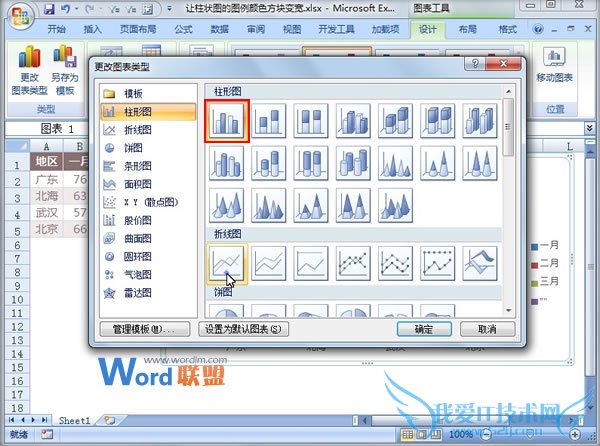Image resolution: width=600 pixels, height=446 pixels.
Task: Choose the 100% stacked cone chart
Action: (x=480, y=163)
